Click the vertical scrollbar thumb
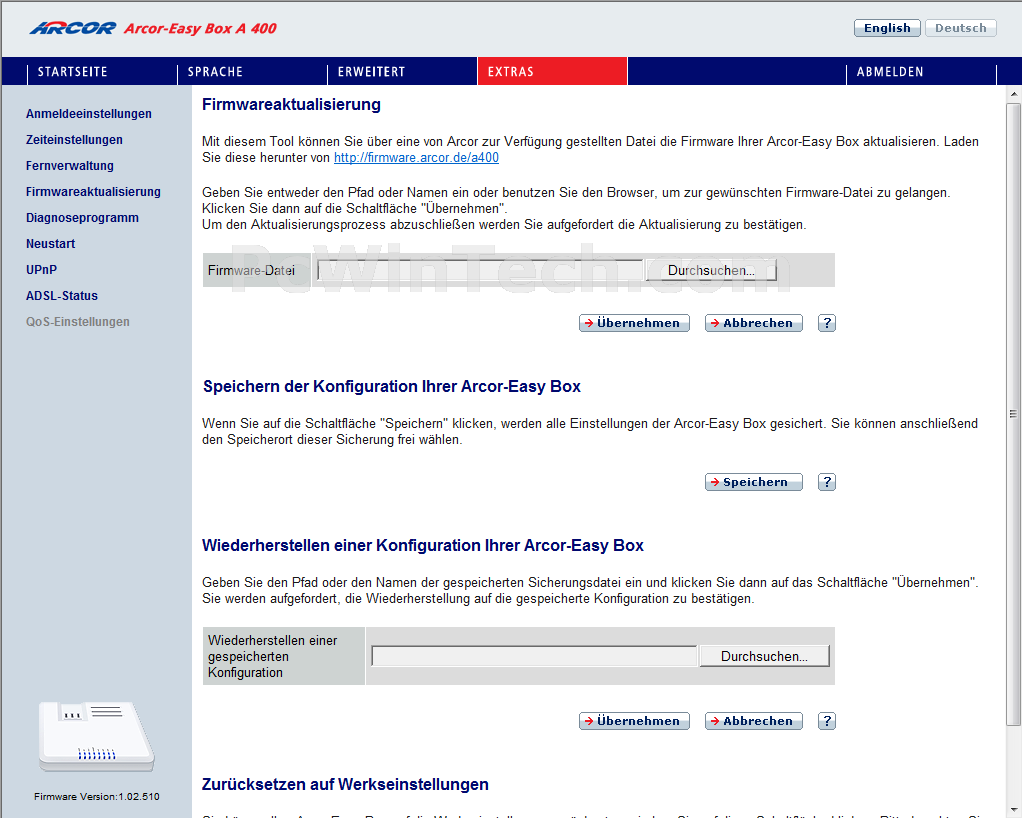 click(1014, 414)
